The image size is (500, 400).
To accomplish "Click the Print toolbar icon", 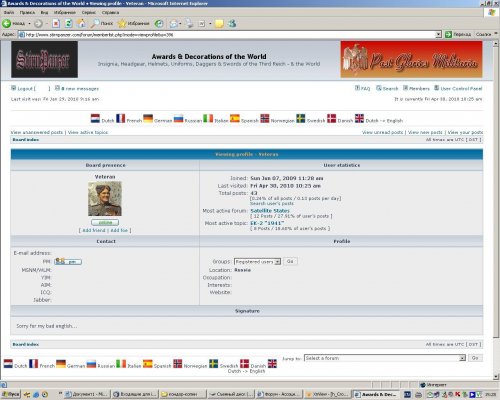I will (x=189, y=23).
